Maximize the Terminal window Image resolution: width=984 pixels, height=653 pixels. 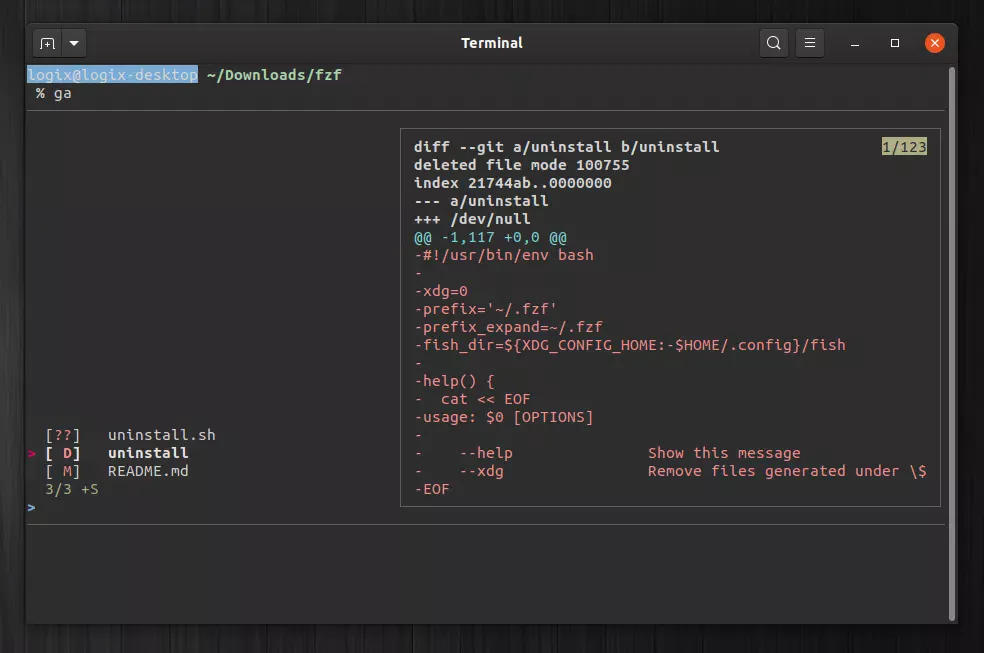895,43
